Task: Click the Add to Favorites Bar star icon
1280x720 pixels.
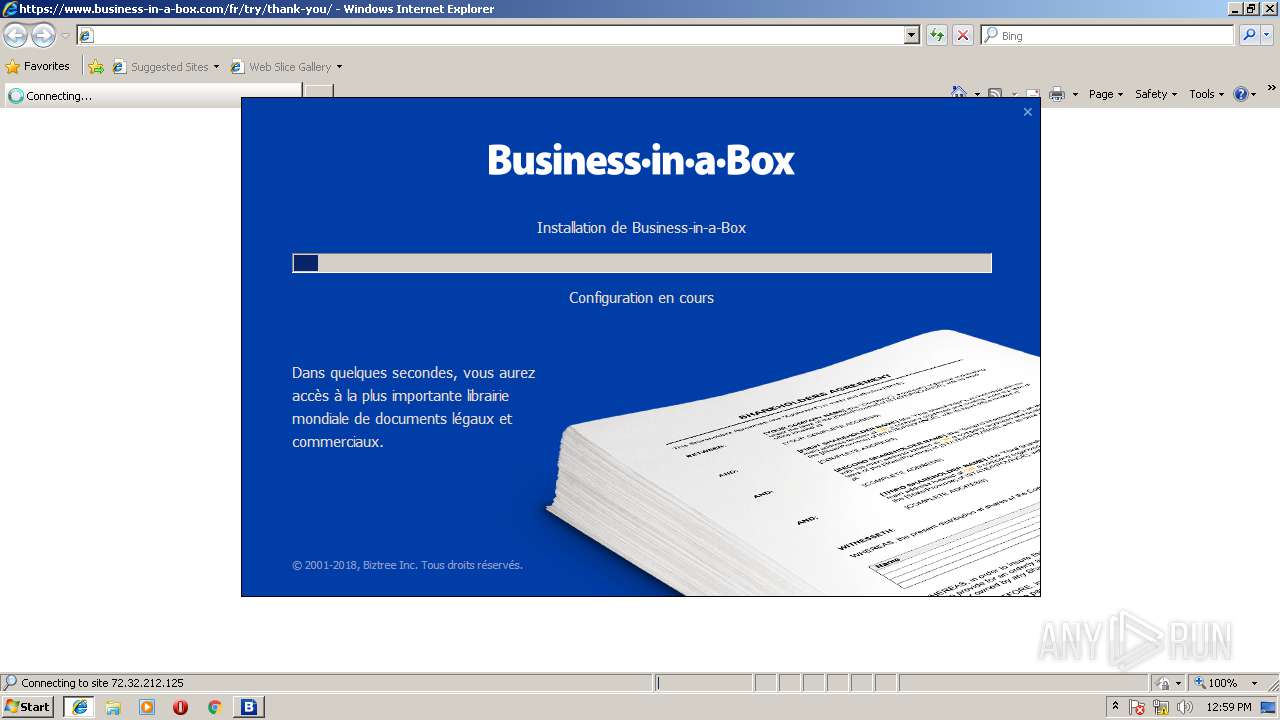Action: (96, 67)
